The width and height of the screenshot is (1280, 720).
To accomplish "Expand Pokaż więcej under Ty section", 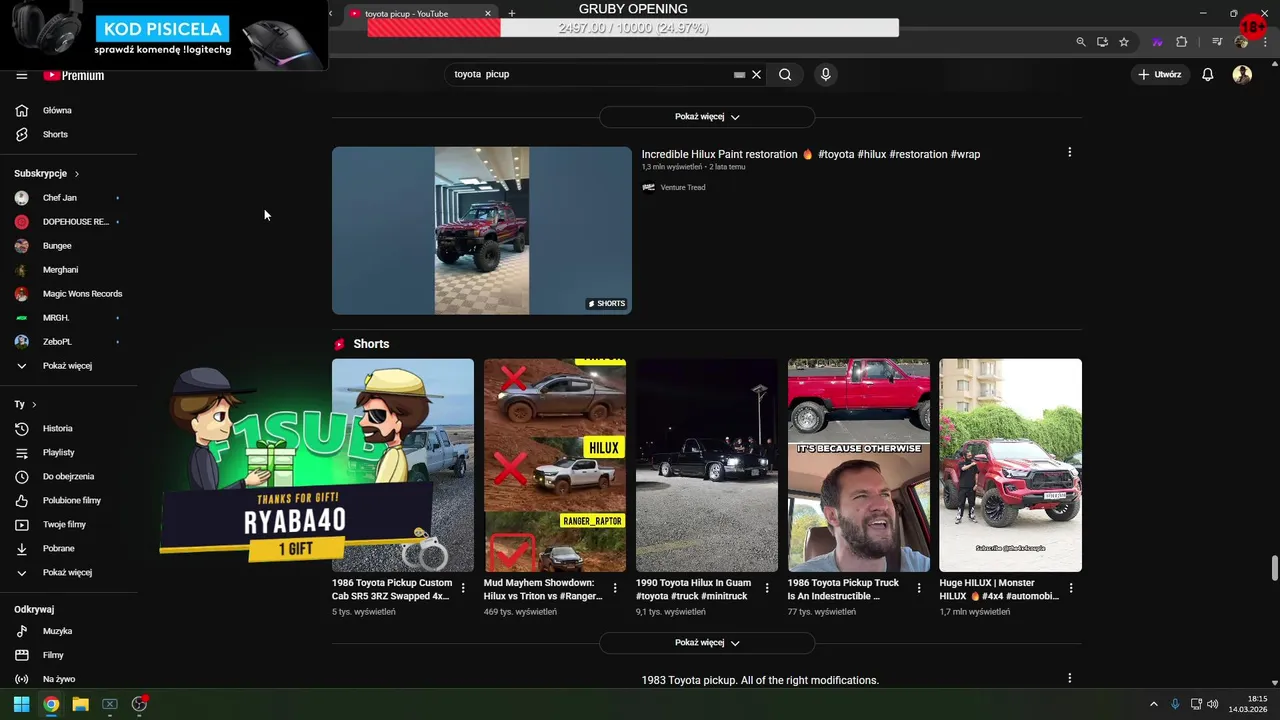I will coord(69,572).
